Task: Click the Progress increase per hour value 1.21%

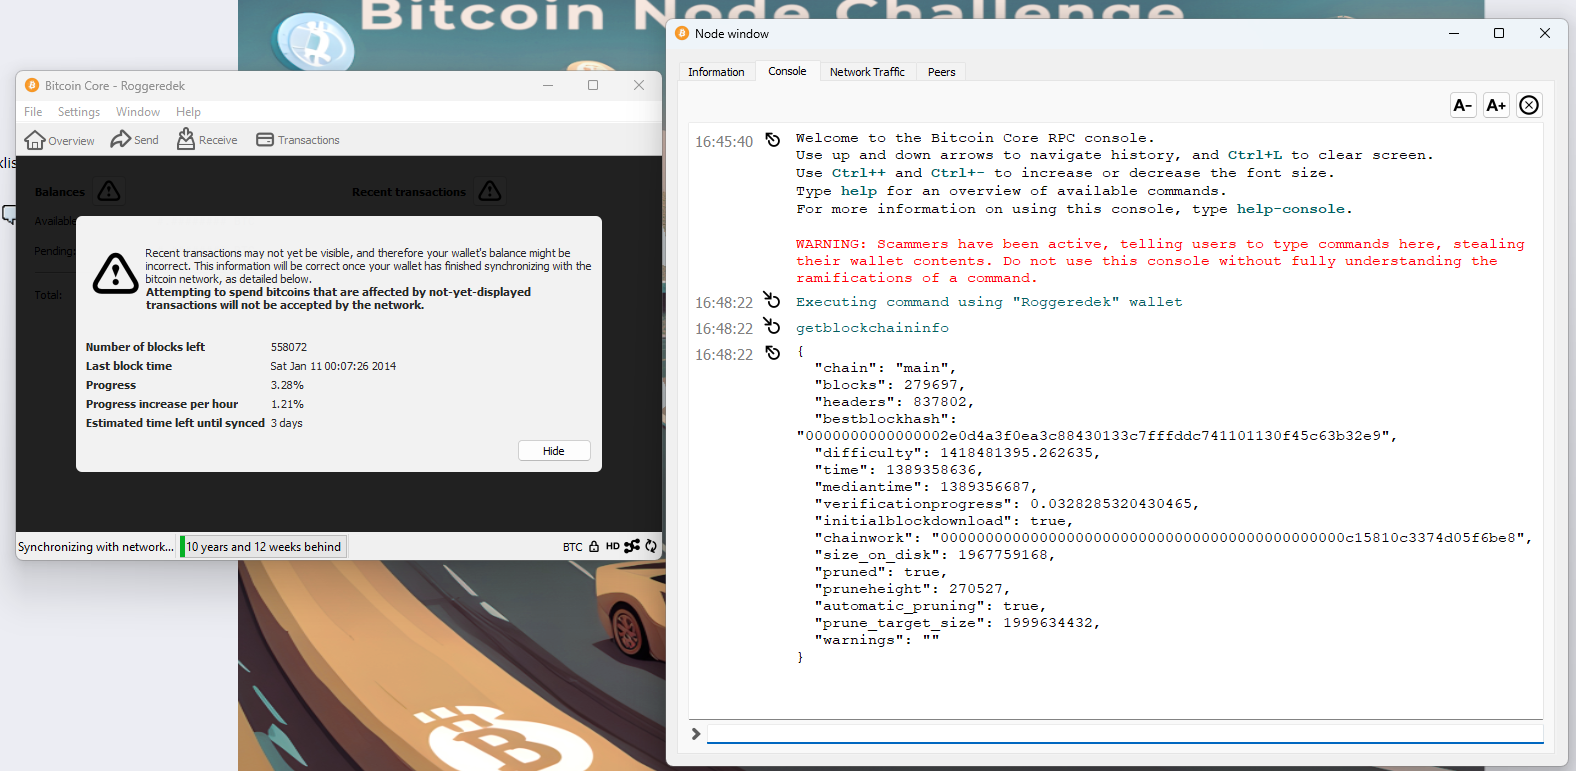Action: click(287, 404)
